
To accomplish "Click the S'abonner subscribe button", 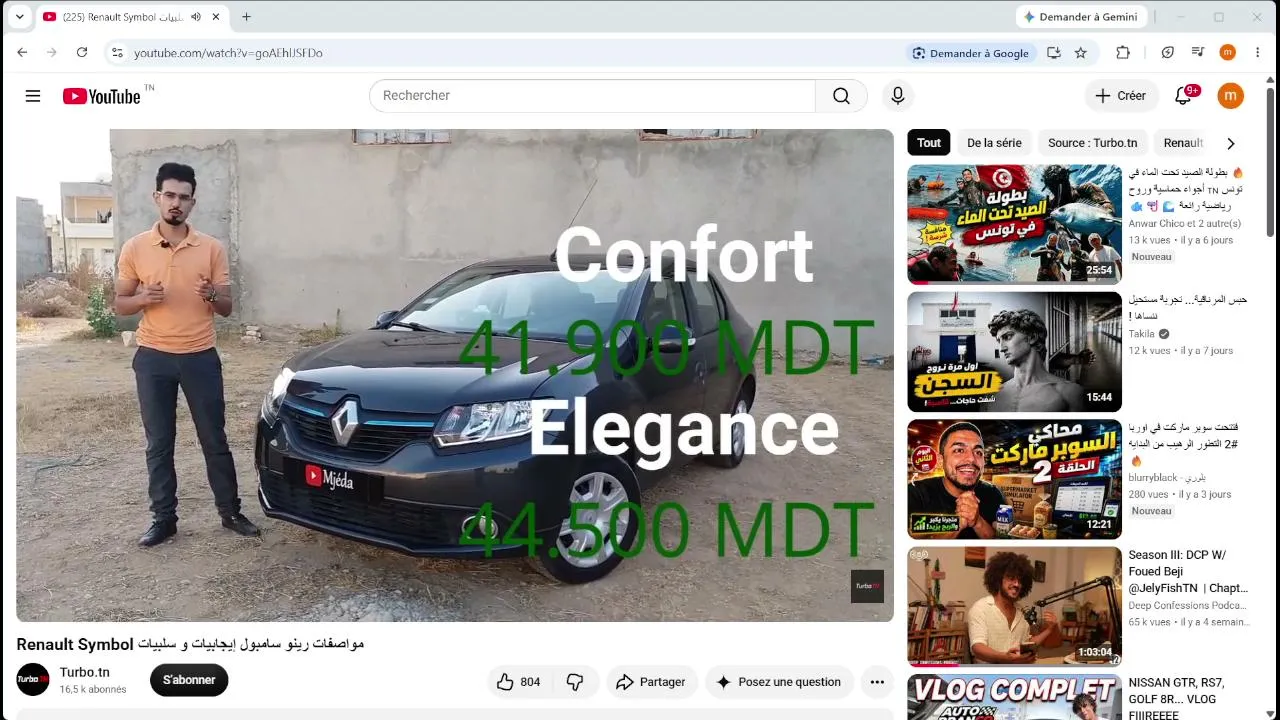I will coord(189,680).
